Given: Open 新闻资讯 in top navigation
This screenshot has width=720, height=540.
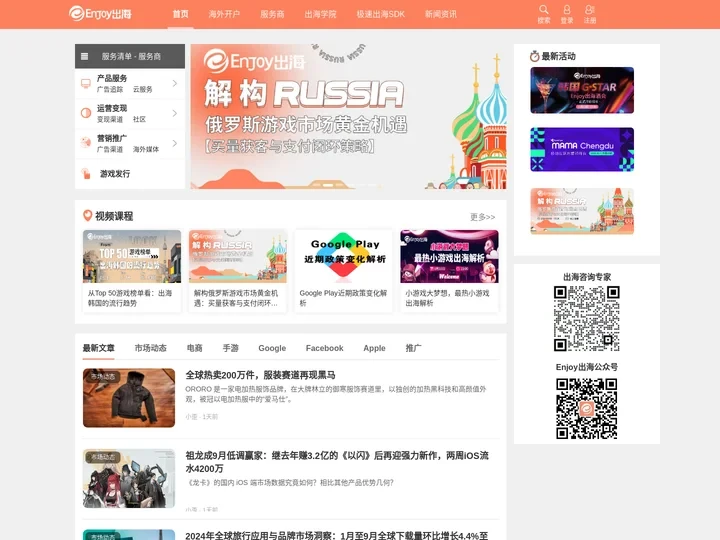Looking at the screenshot, I should tap(441, 14).
